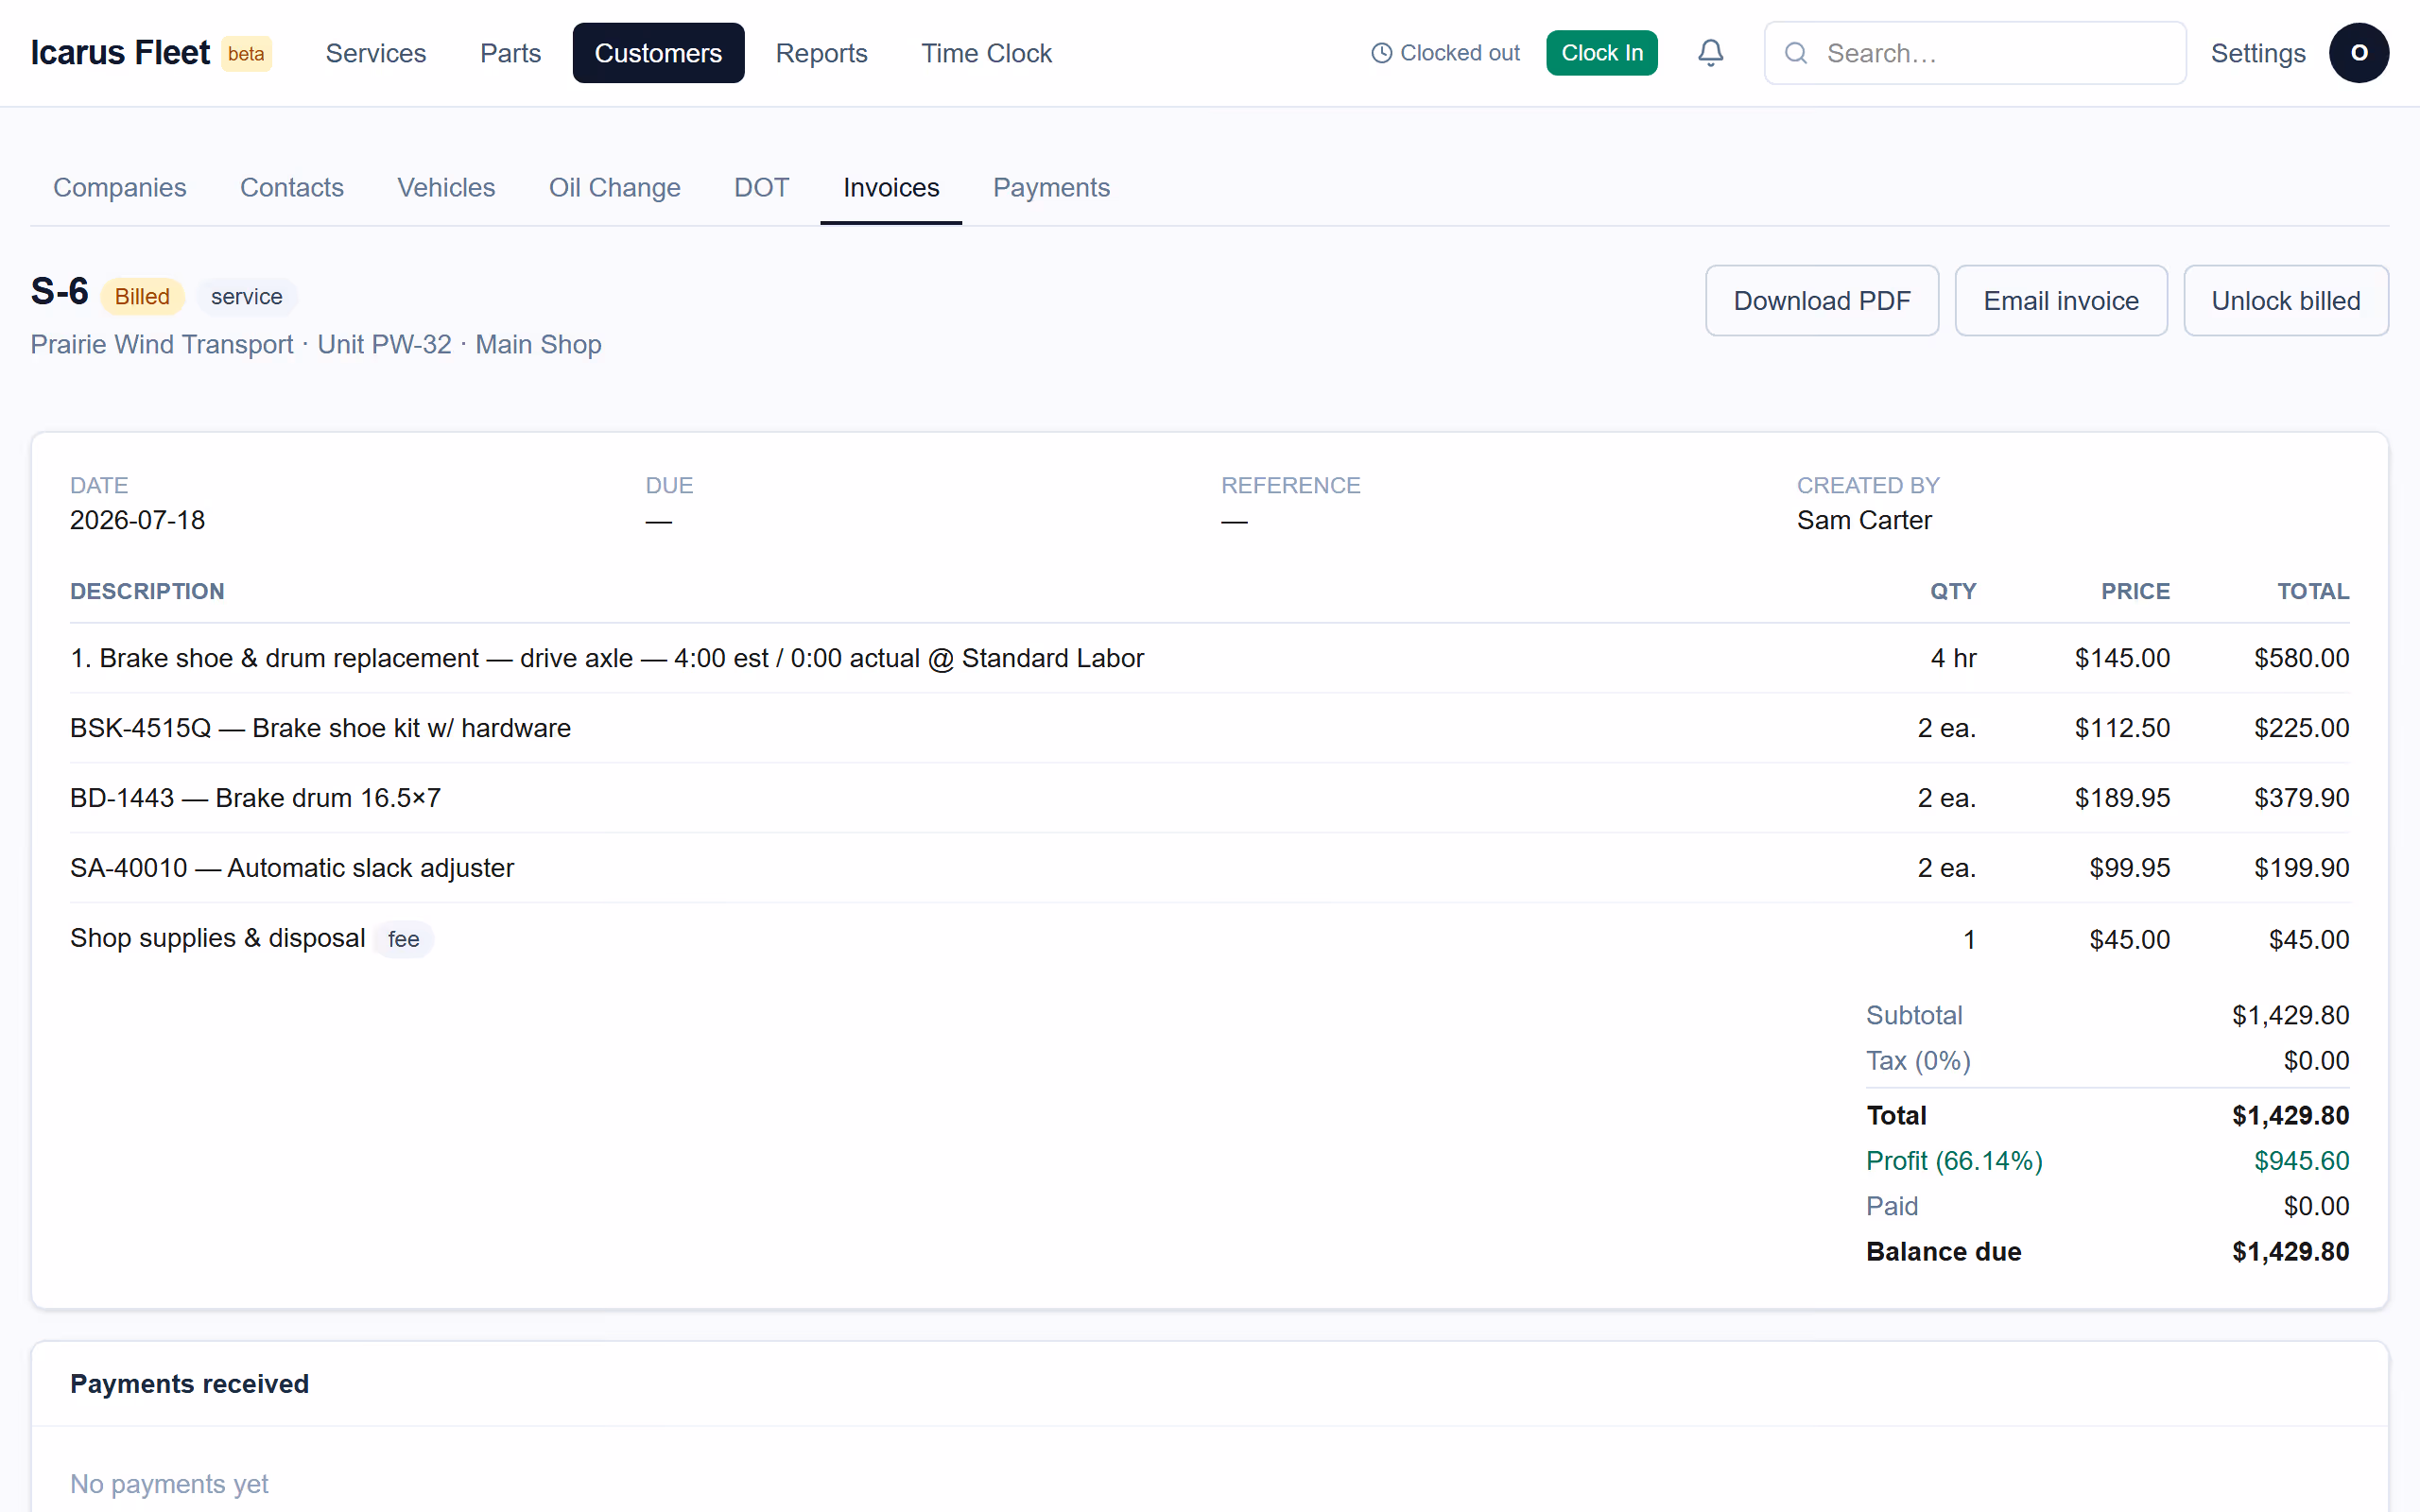The image size is (2420, 1512).
Task: Click the Brake shoe & drum replacement line
Action: click(x=1209, y=658)
